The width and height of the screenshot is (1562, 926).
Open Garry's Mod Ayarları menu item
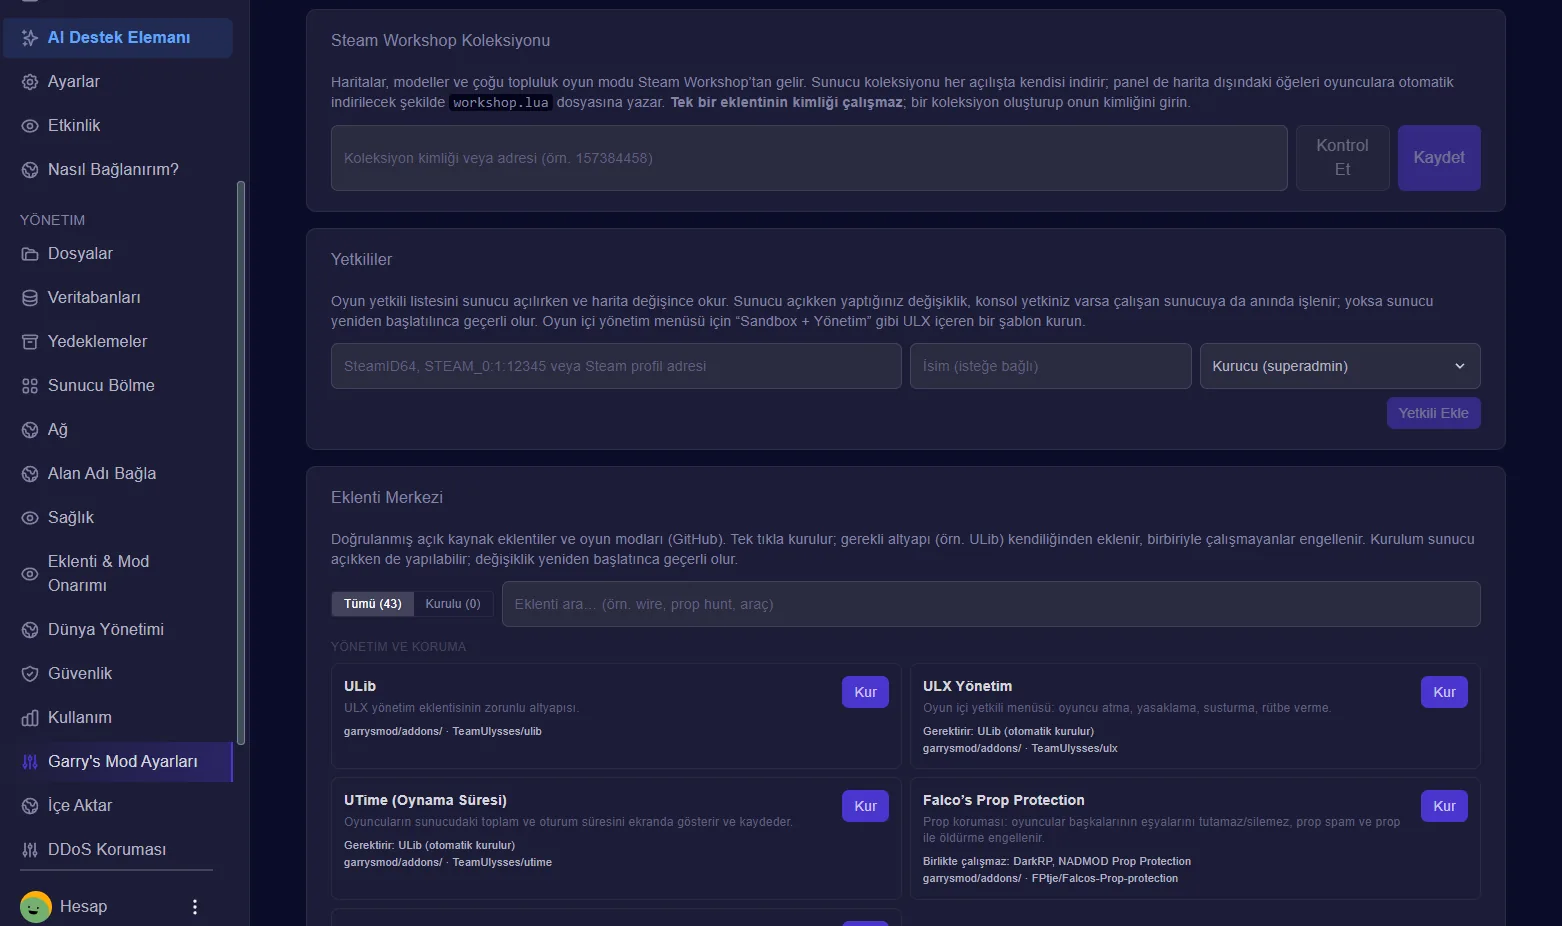tap(118, 762)
